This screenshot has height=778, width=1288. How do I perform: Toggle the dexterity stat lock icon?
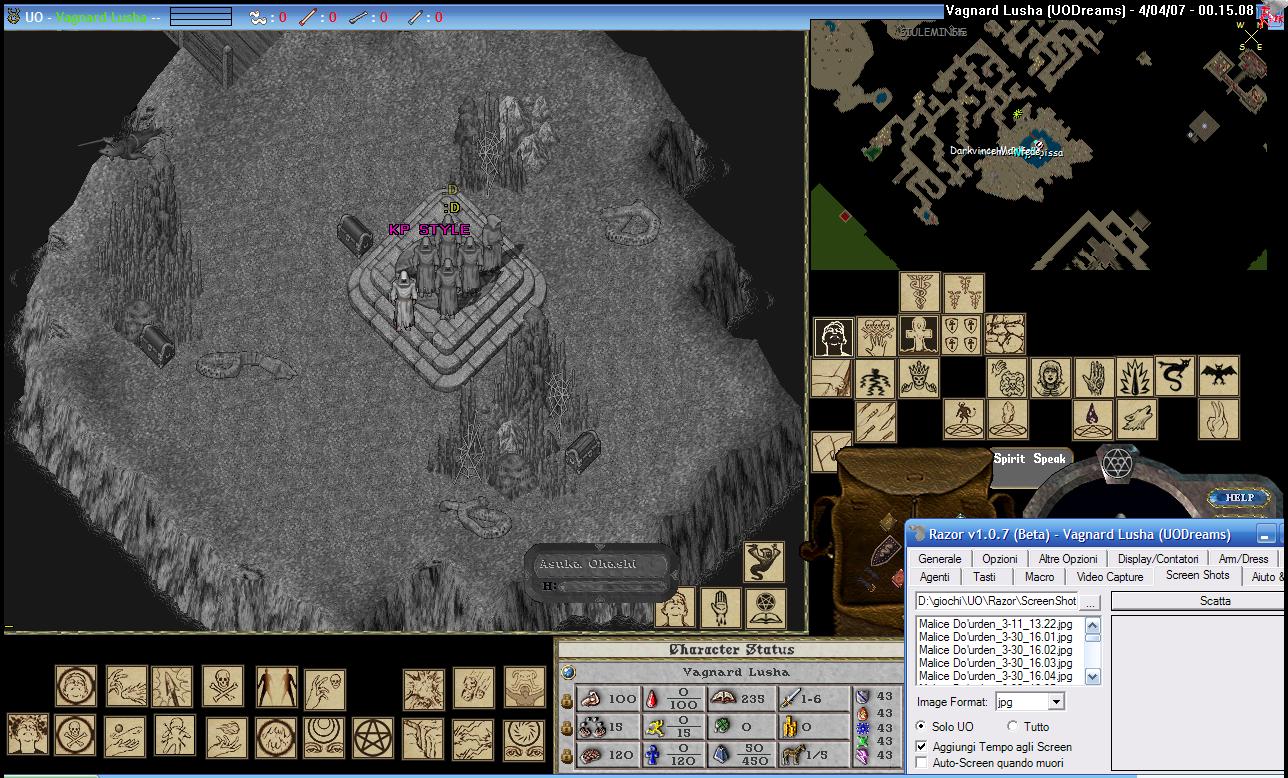567,728
